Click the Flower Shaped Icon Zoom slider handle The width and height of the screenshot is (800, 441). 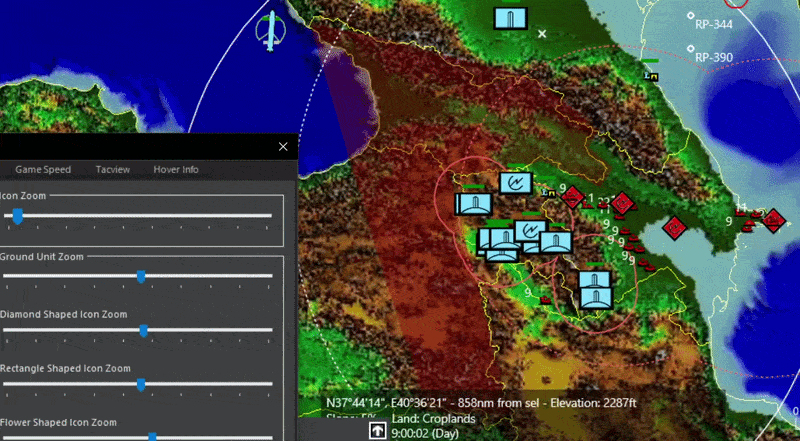[x=152, y=436]
